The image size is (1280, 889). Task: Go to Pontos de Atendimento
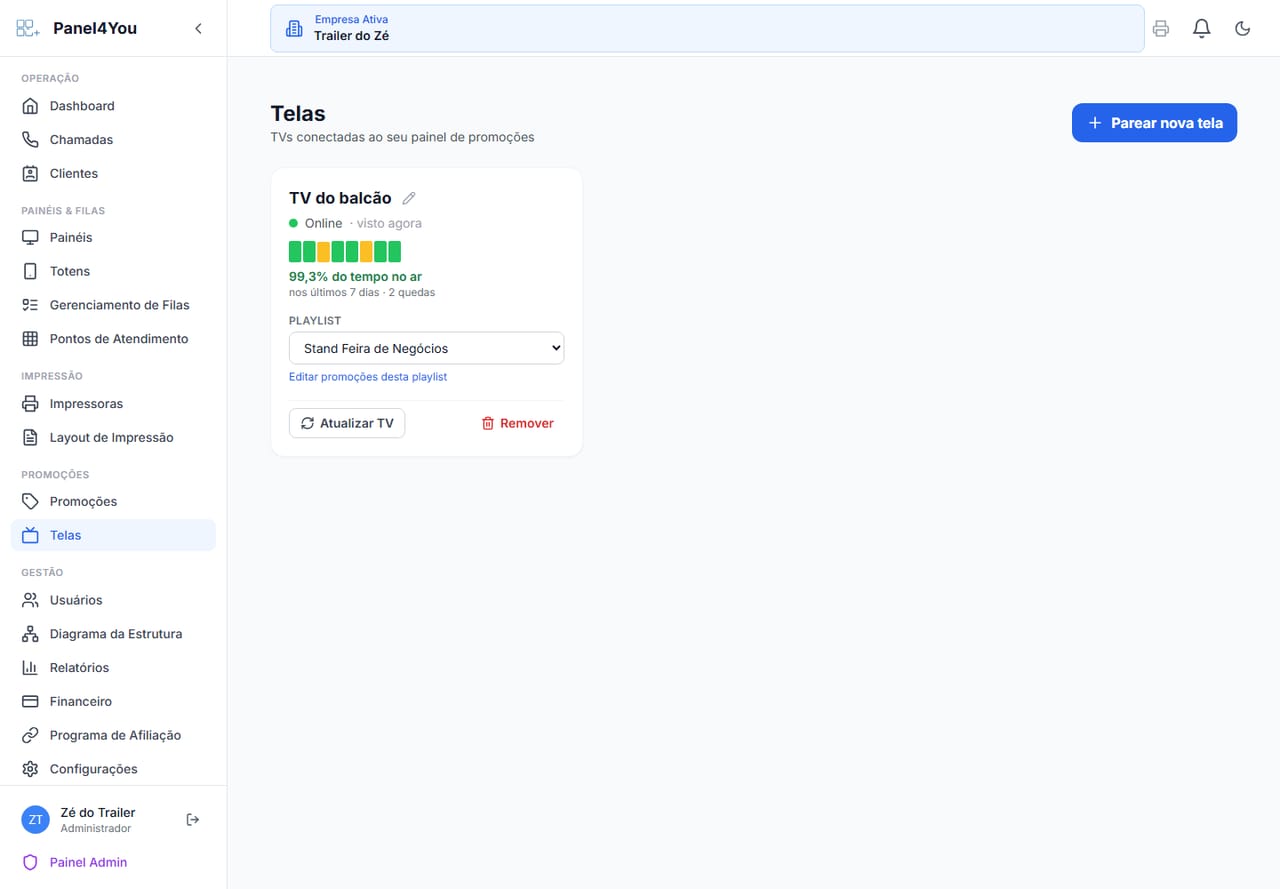[113, 339]
